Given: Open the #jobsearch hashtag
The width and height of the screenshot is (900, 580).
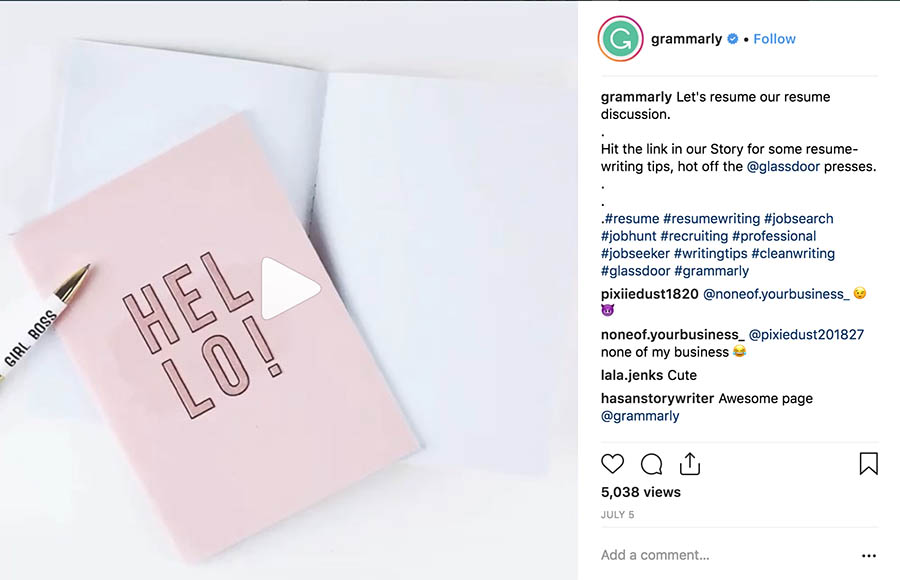Looking at the screenshot, I should point(798,219).
